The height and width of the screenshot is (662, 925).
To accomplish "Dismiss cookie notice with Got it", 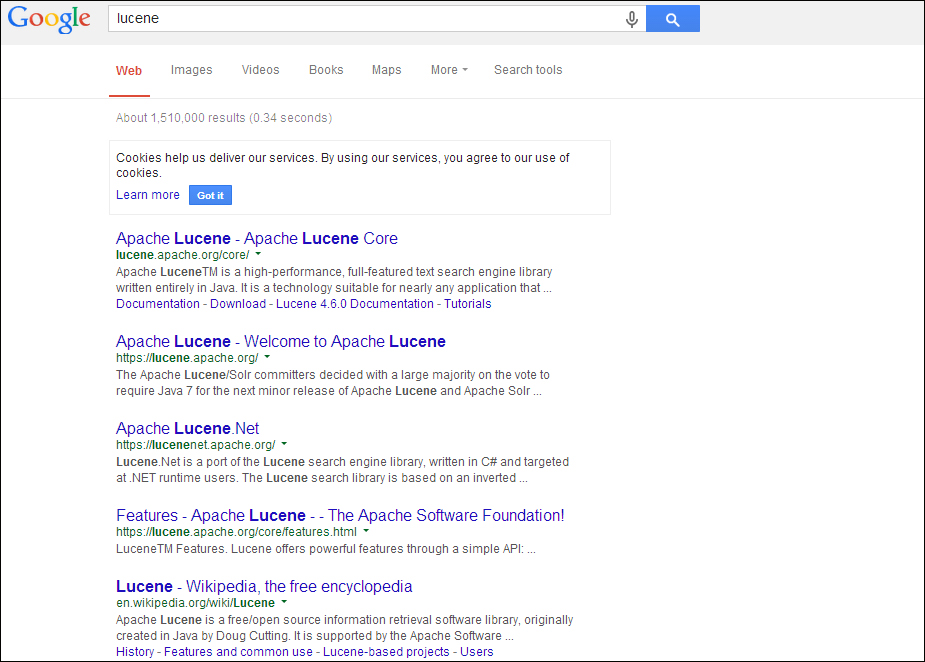I will 210,195.
